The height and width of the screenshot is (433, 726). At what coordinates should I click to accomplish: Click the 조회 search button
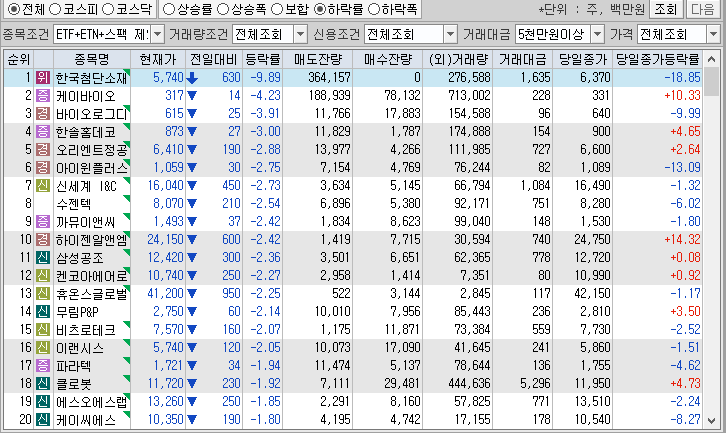(666, 9)
